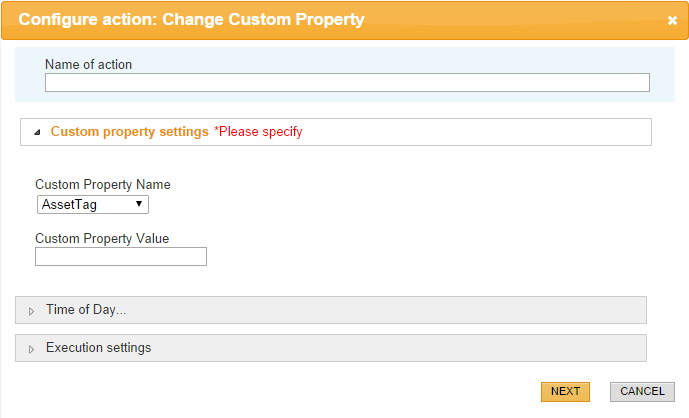This screenshot has height=418, width=689.
Task: Open the AssetTag property name dropdown
Action: (x=92, y=204)
